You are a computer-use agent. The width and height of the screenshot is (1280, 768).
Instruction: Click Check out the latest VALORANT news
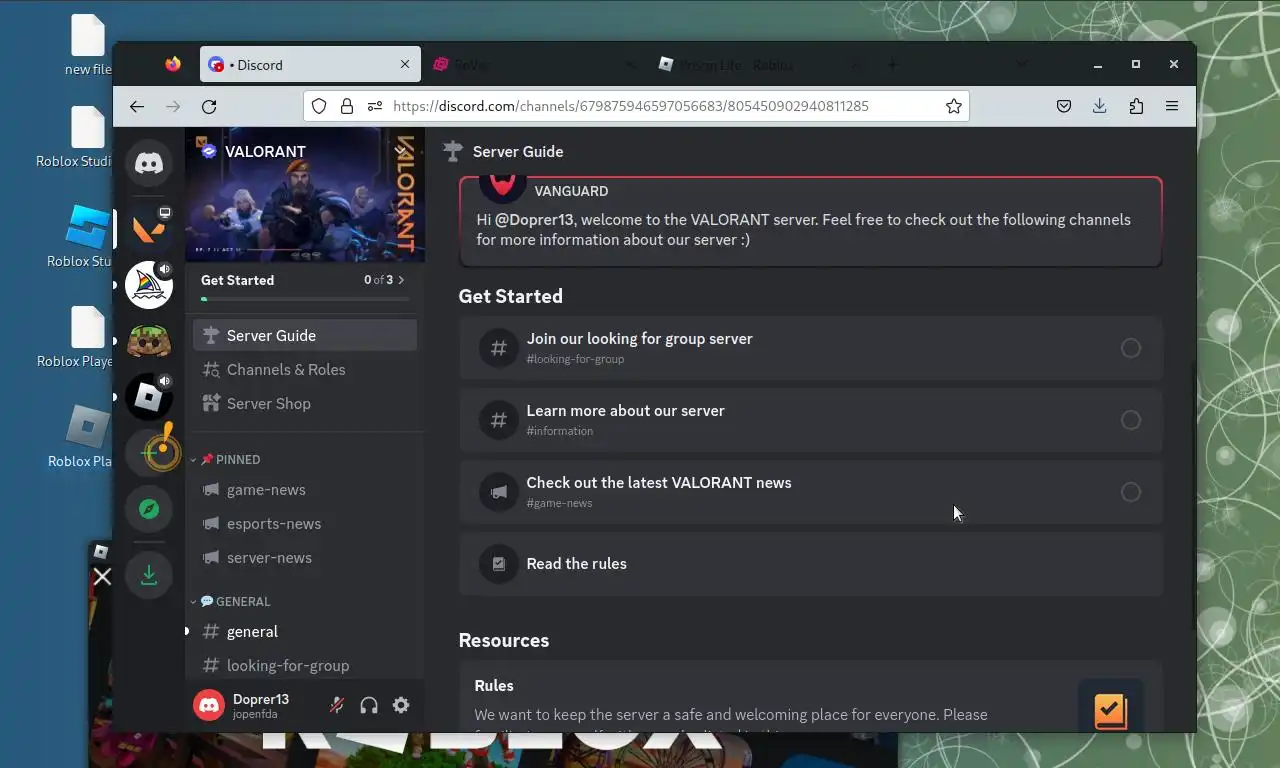(811, 492)
